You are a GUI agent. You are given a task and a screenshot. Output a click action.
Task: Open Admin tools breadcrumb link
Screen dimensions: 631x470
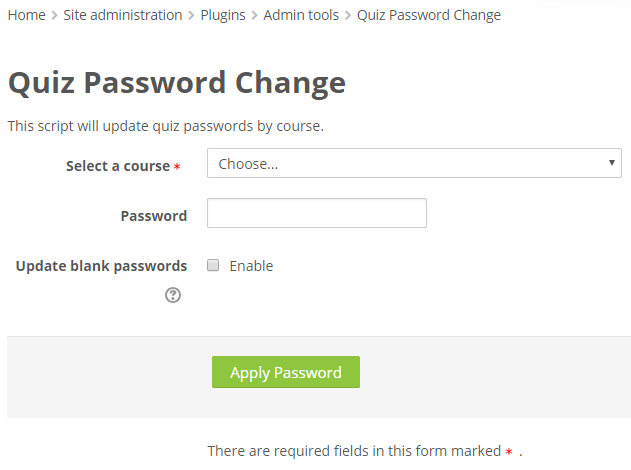pos(301,15)
